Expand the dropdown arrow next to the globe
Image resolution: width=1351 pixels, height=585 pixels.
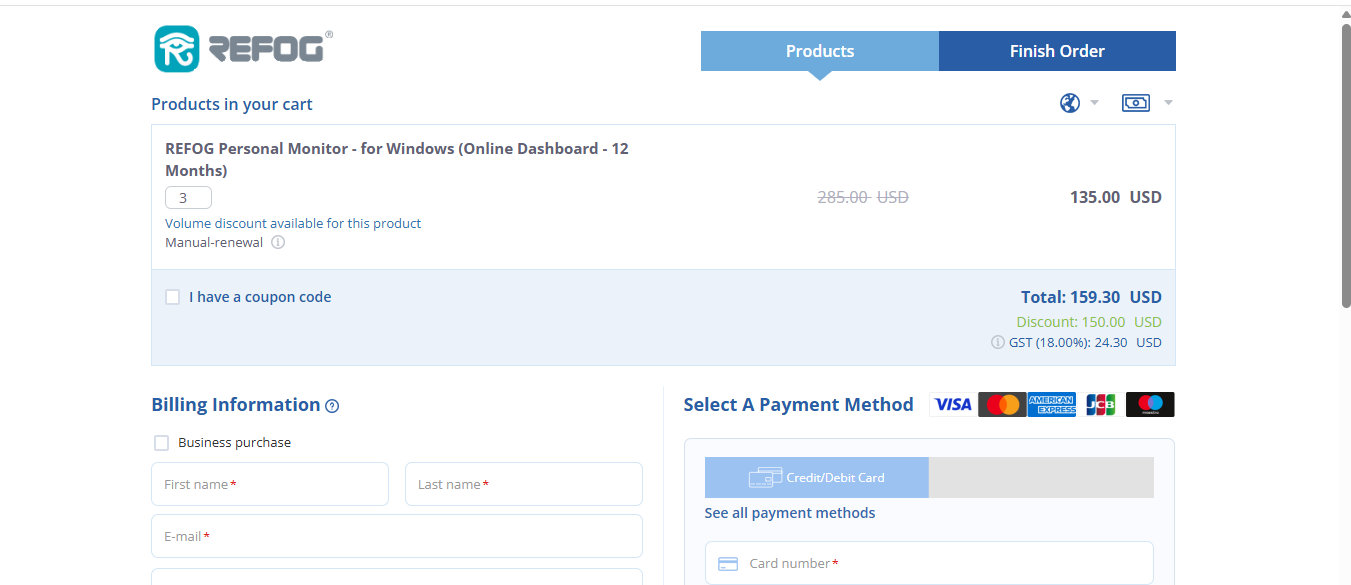[1094, 103]
